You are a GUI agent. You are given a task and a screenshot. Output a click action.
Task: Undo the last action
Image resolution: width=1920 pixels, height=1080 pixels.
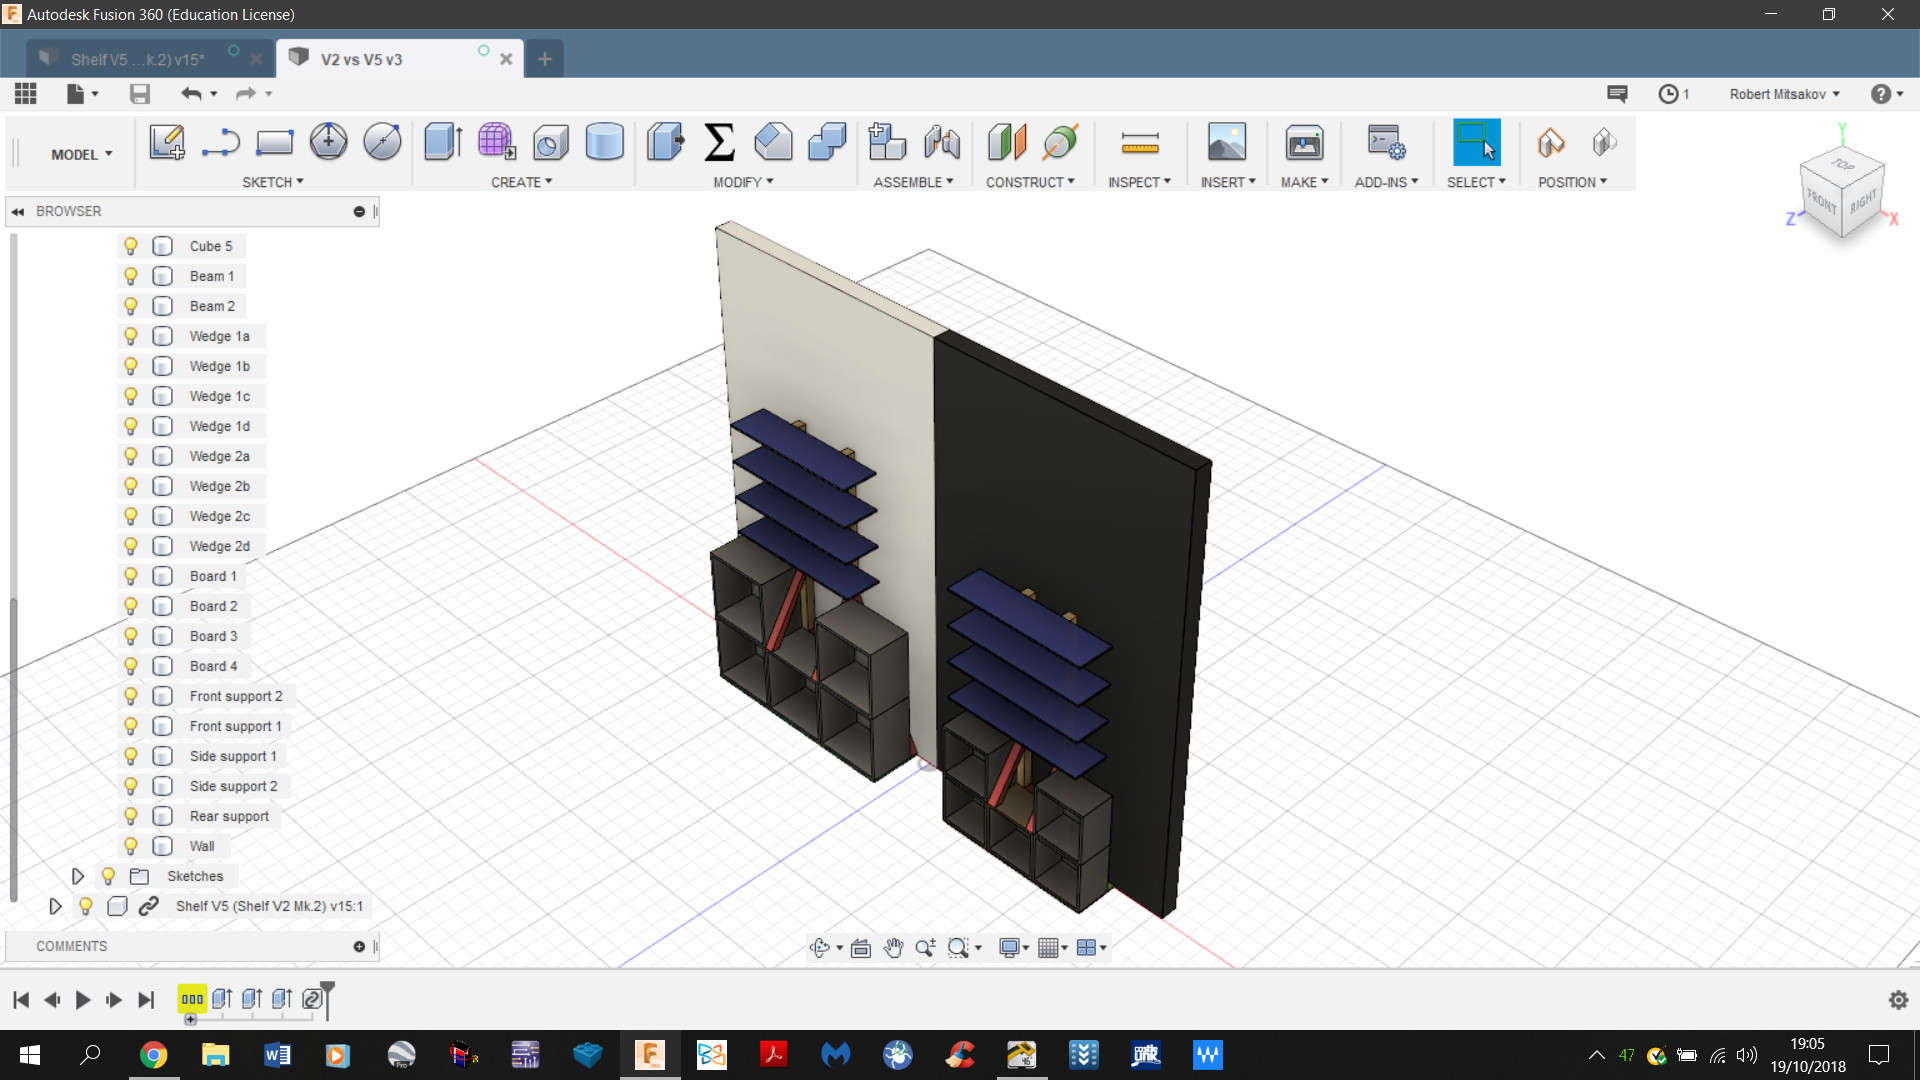[x=191, y=94]
